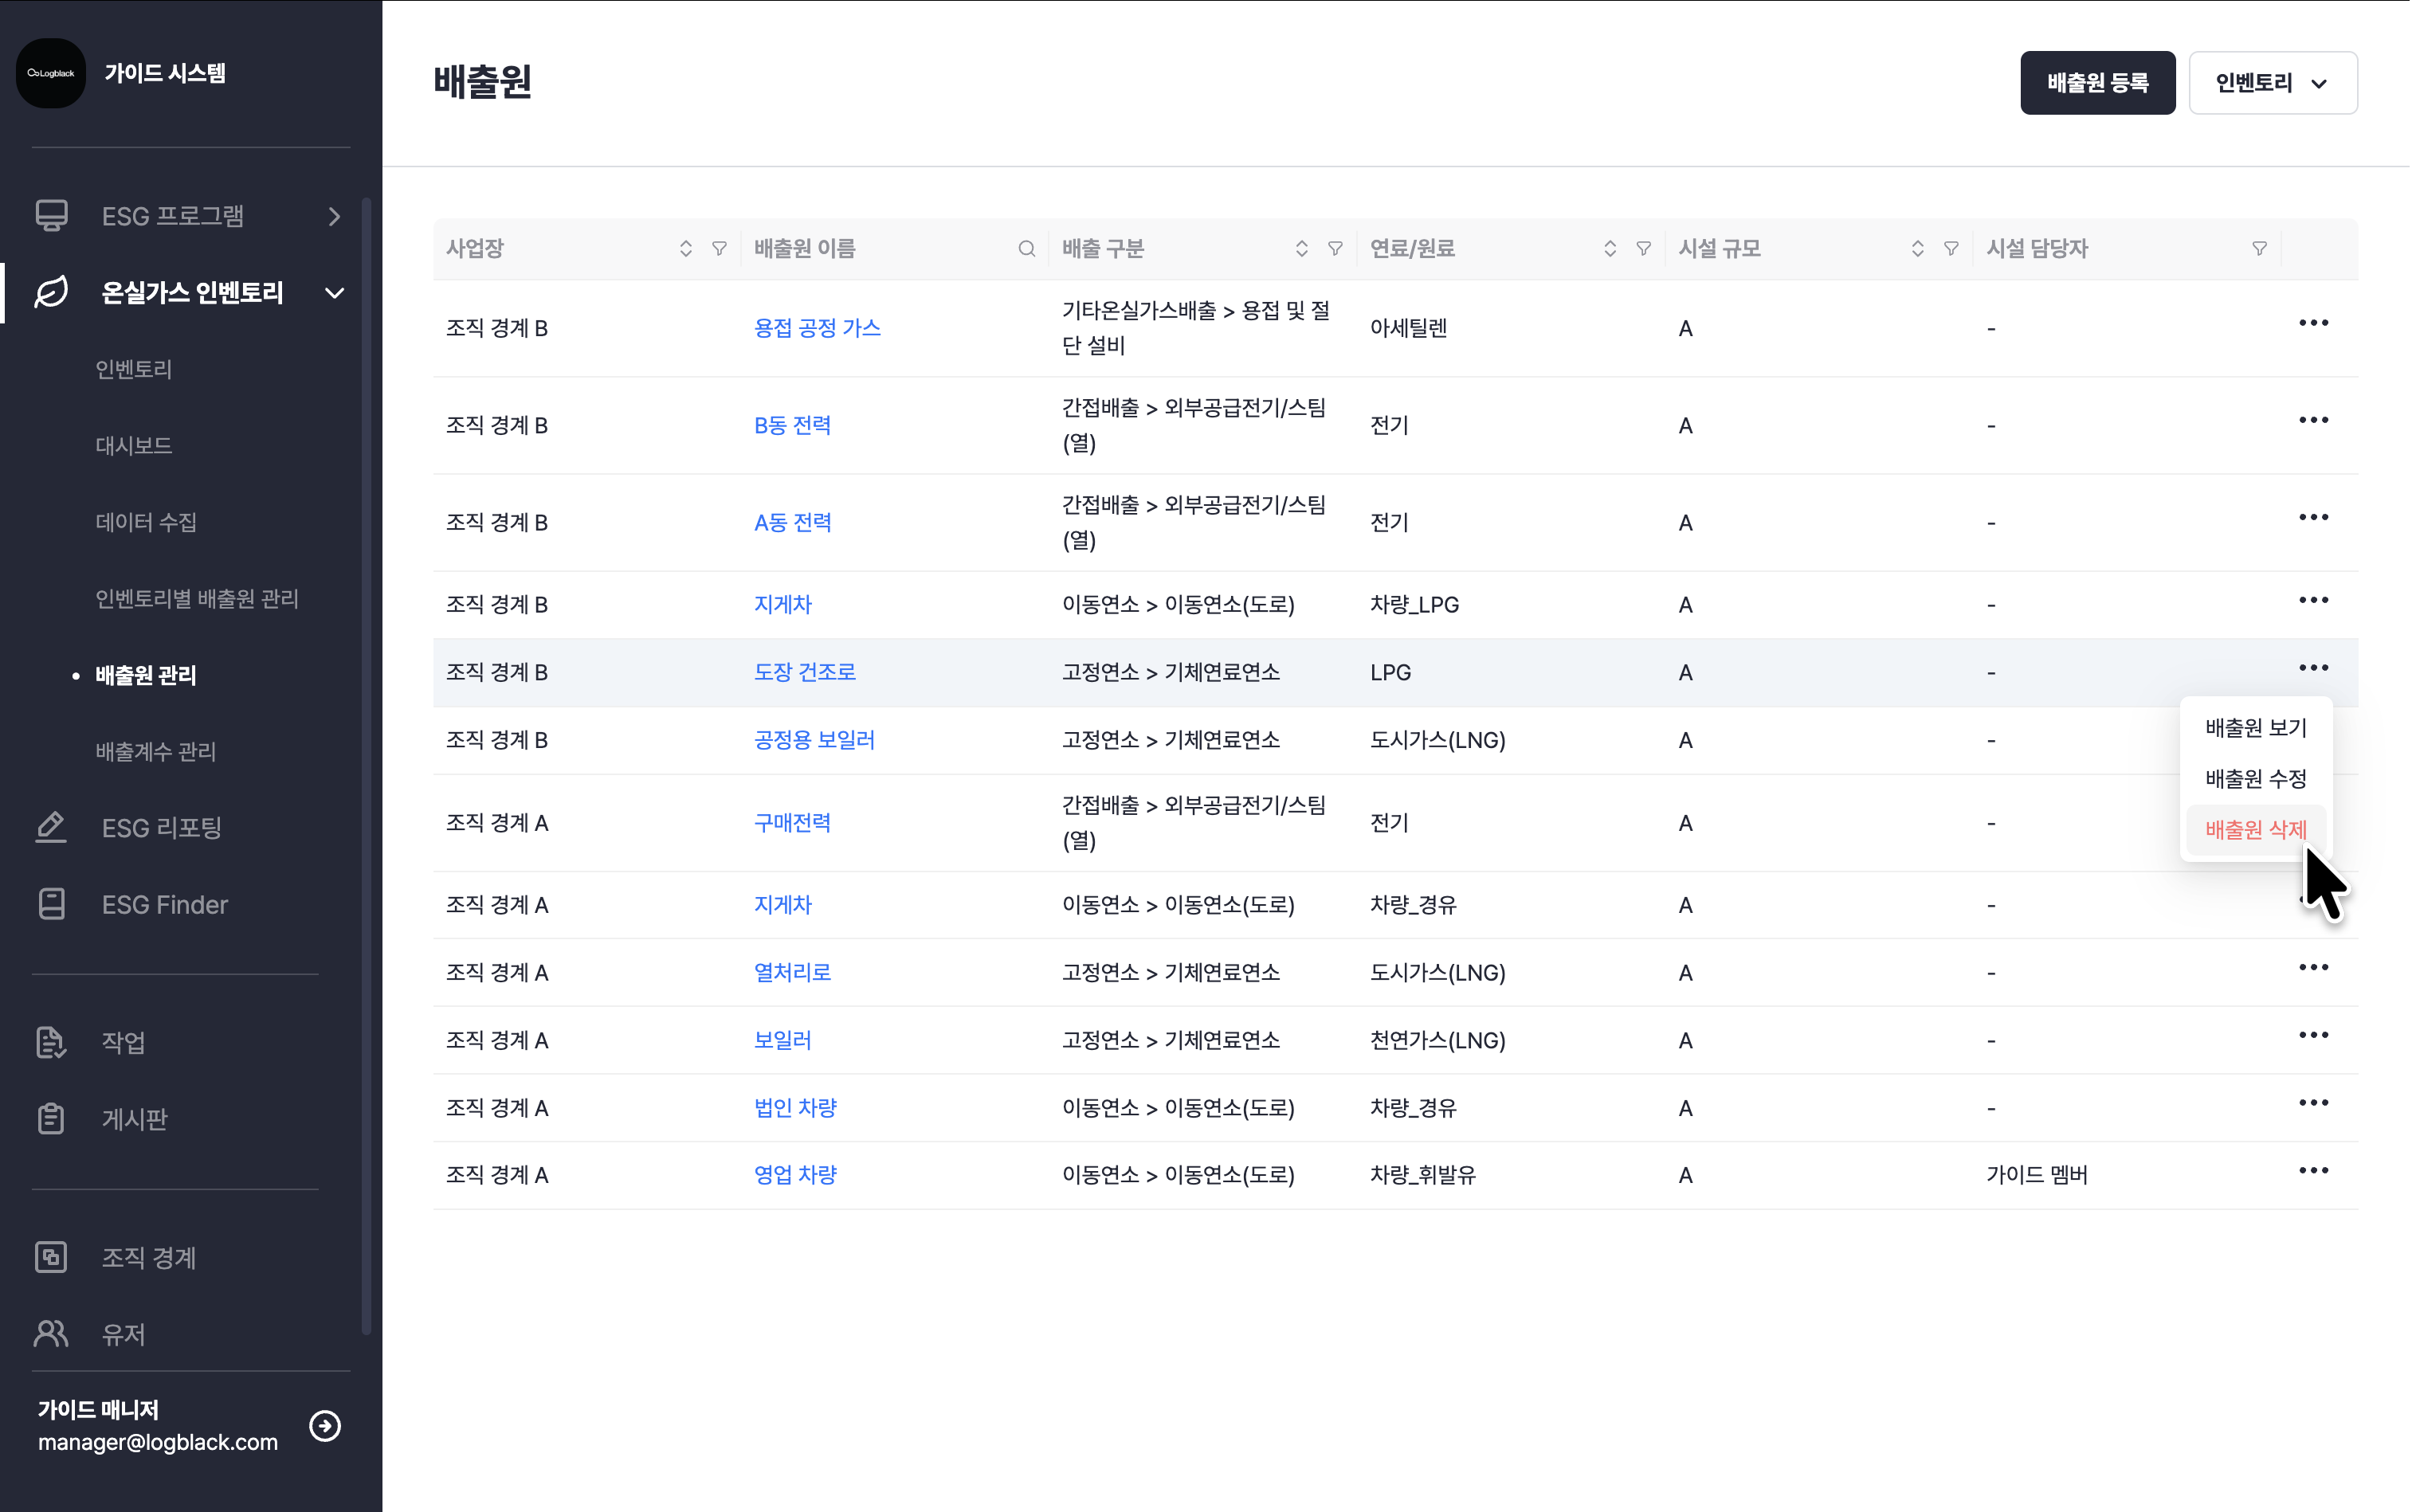
Task: Click the search icon in 배출원 이름 column
Action: (x=1026, y=249)
